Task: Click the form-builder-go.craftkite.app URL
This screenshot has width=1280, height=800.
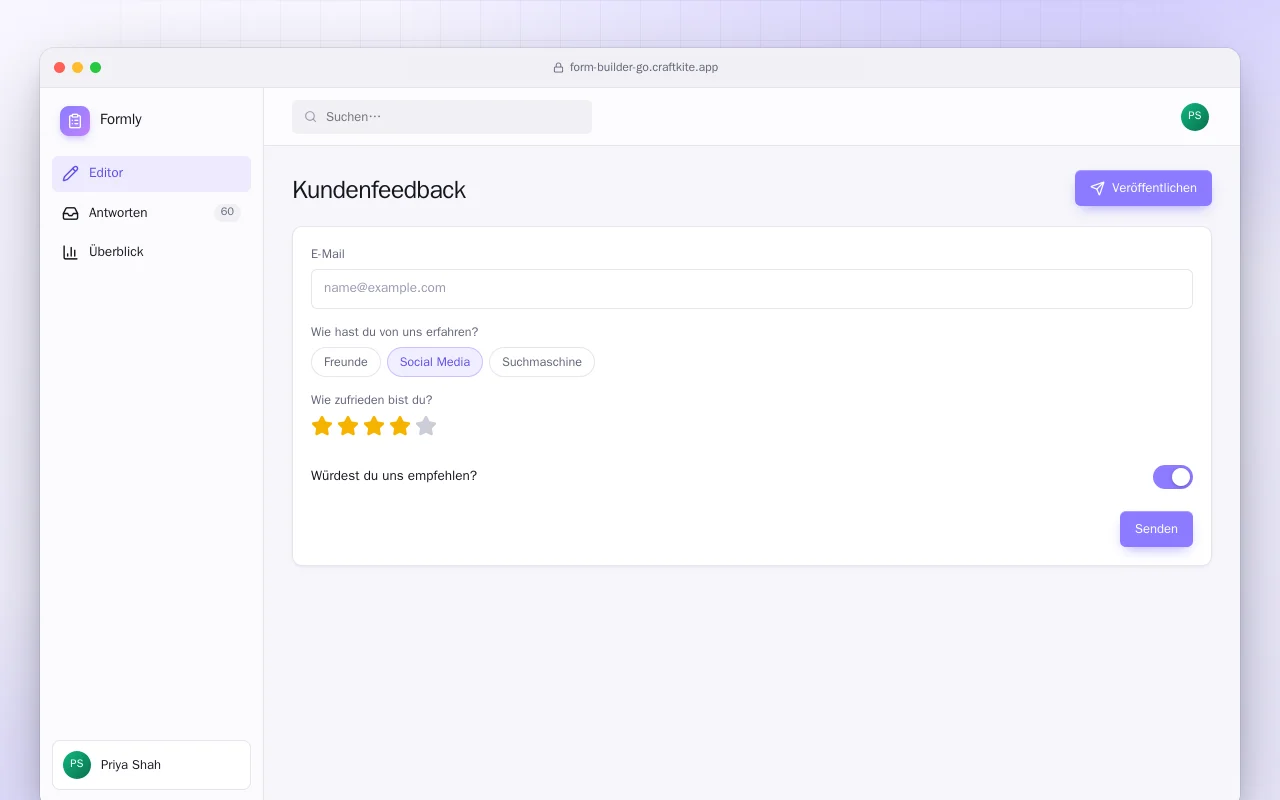Action: click(x=644, y=68)
